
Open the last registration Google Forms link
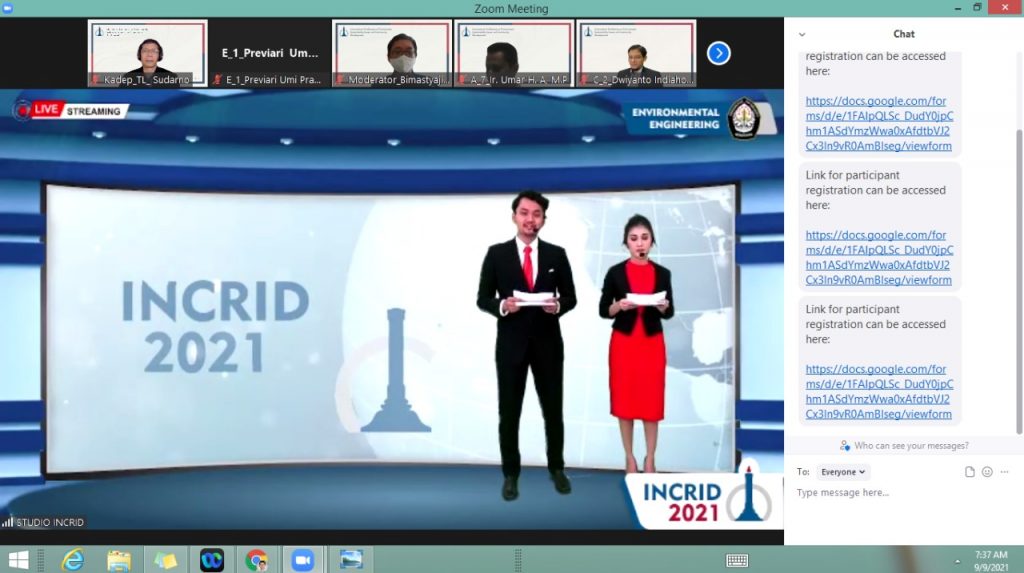(879, 391)
